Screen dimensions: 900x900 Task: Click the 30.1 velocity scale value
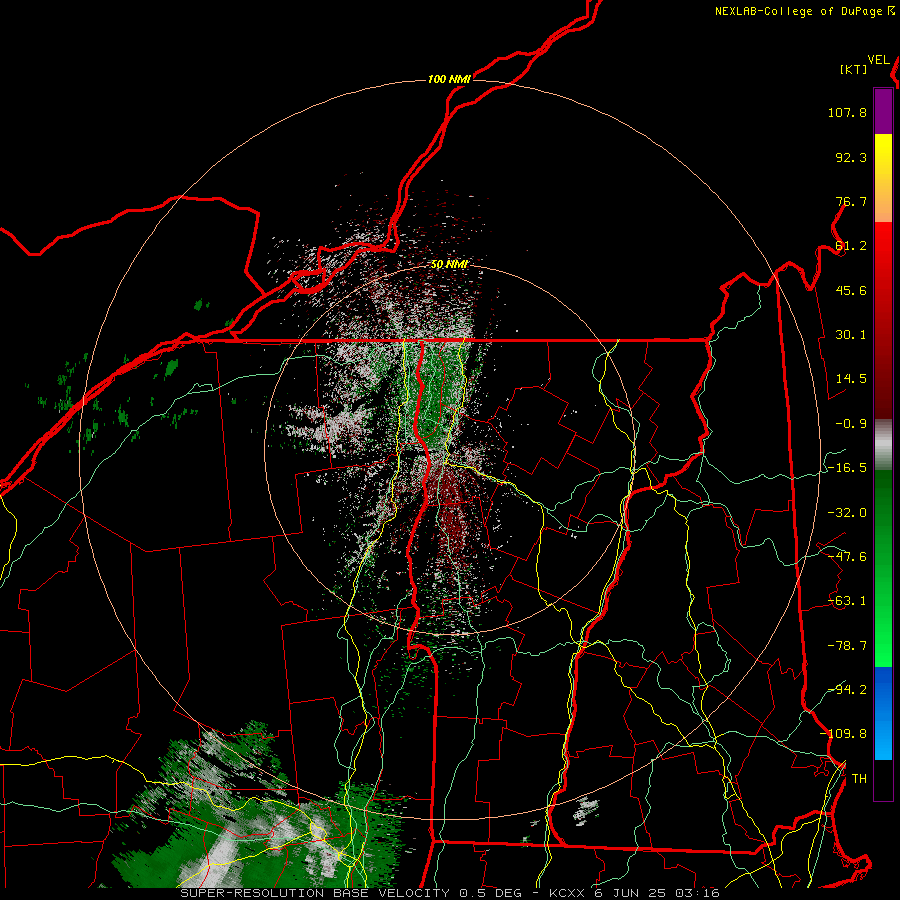coord(851,335)
